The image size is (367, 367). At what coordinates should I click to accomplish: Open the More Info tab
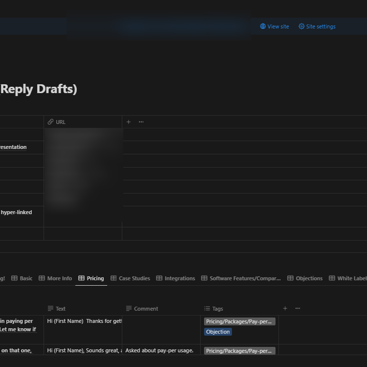pyautogui.click(x=55, y=278)
